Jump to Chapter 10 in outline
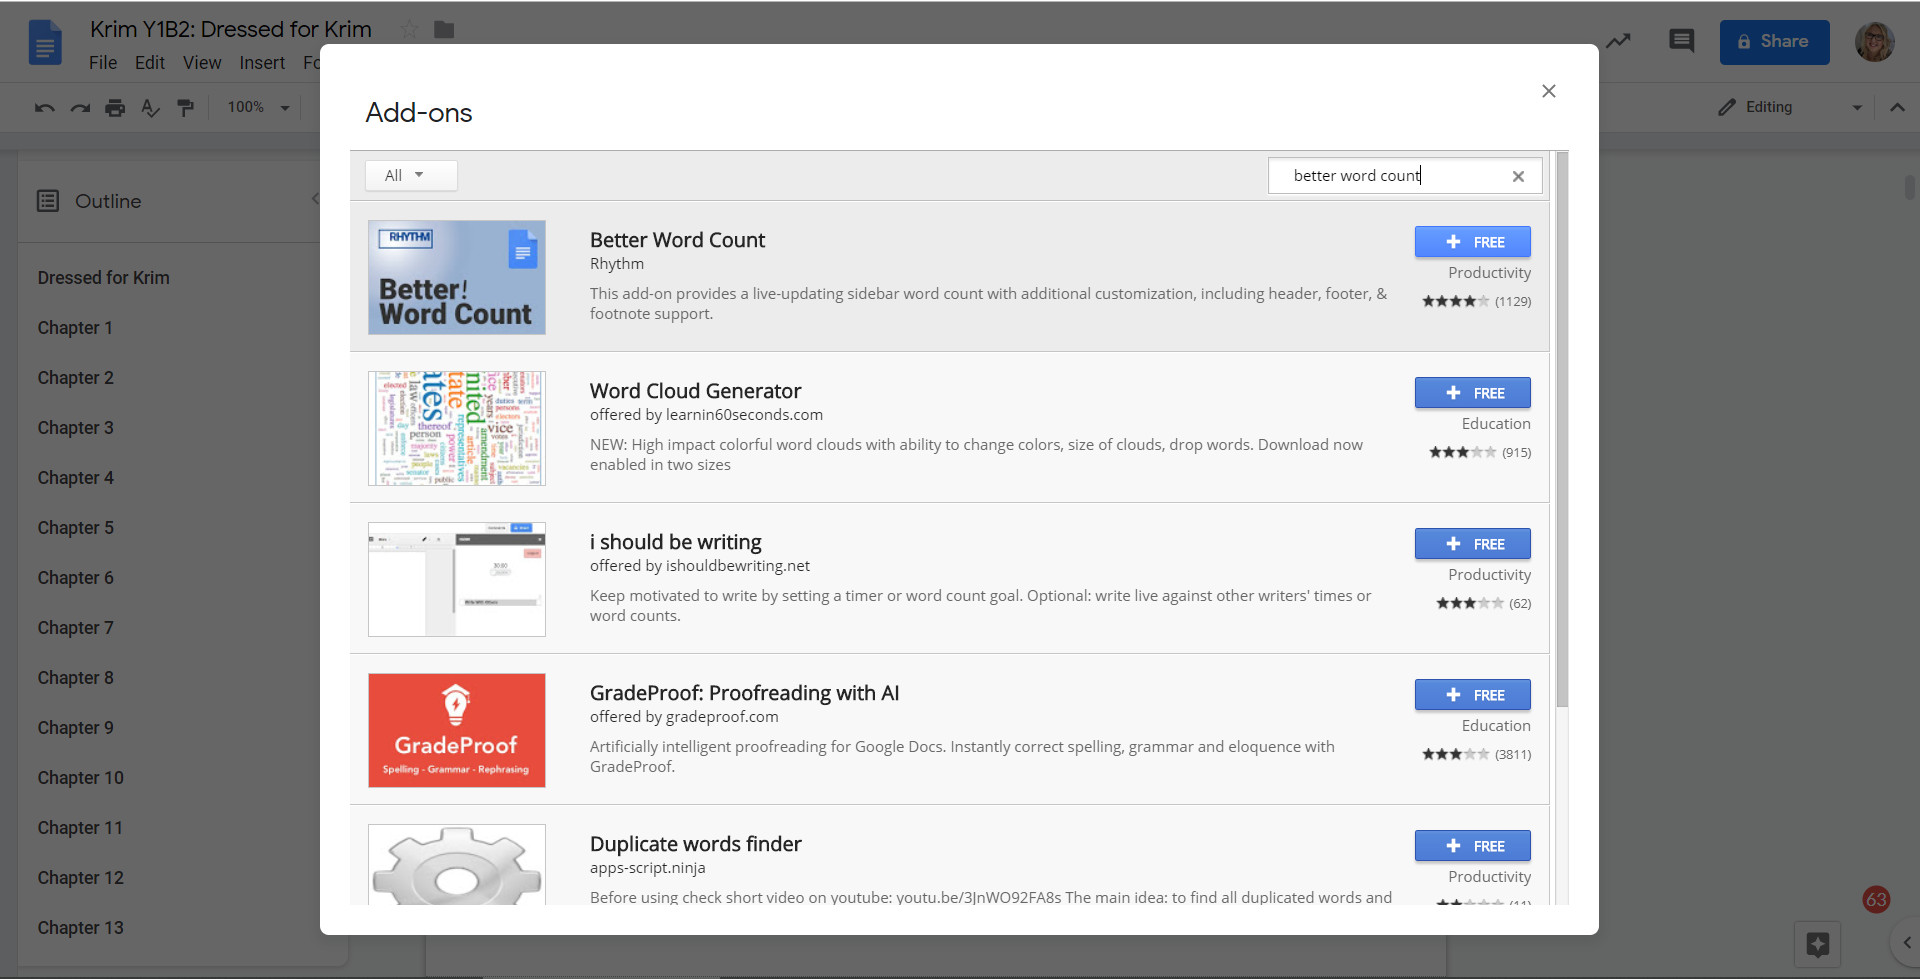Viewport: 1920px width, 979px height. 81,778
